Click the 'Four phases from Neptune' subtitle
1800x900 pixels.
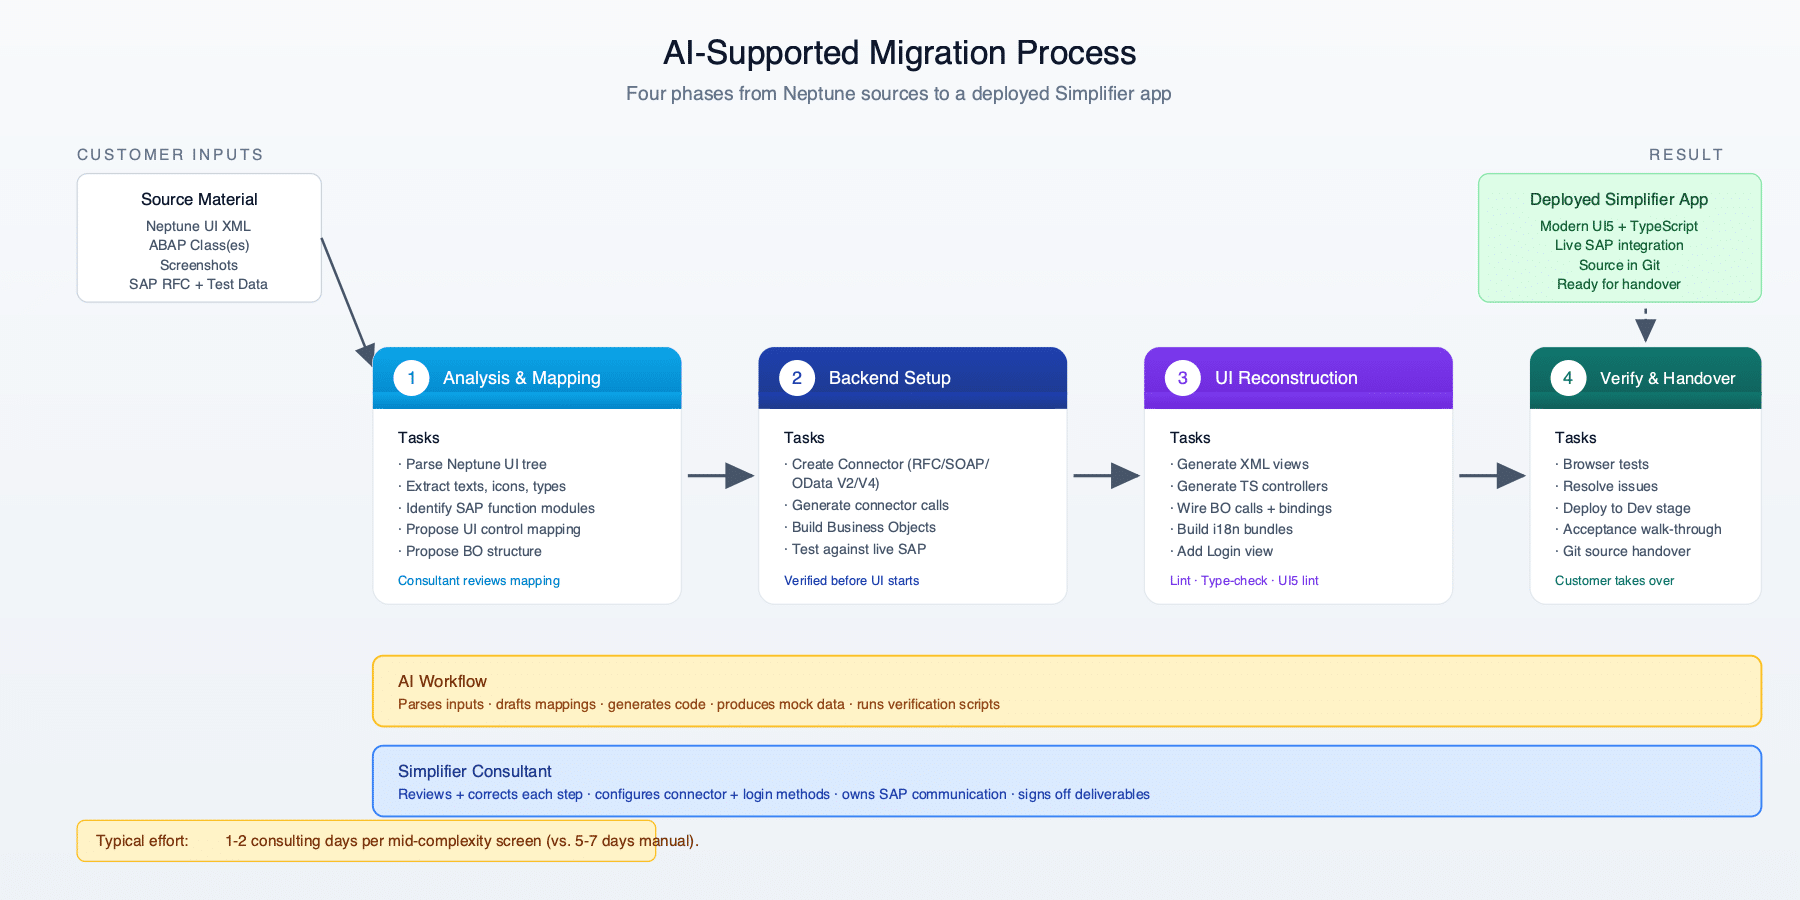click(x=898, y=93)
